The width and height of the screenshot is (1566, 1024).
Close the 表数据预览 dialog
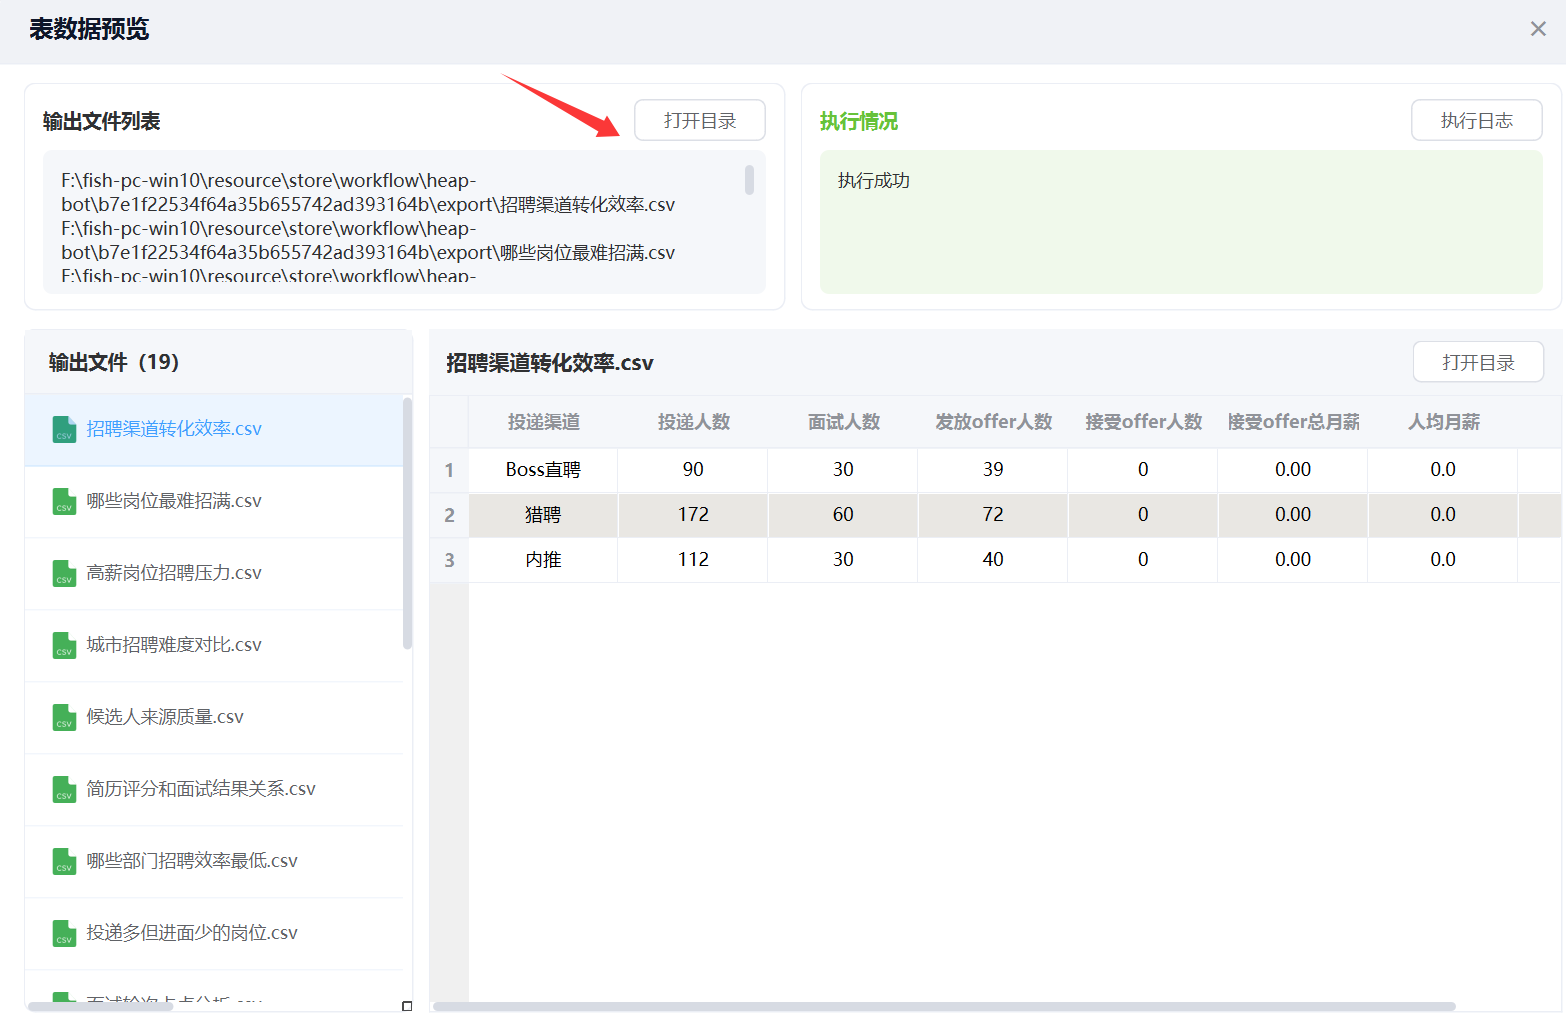(x=1538, y=29)
